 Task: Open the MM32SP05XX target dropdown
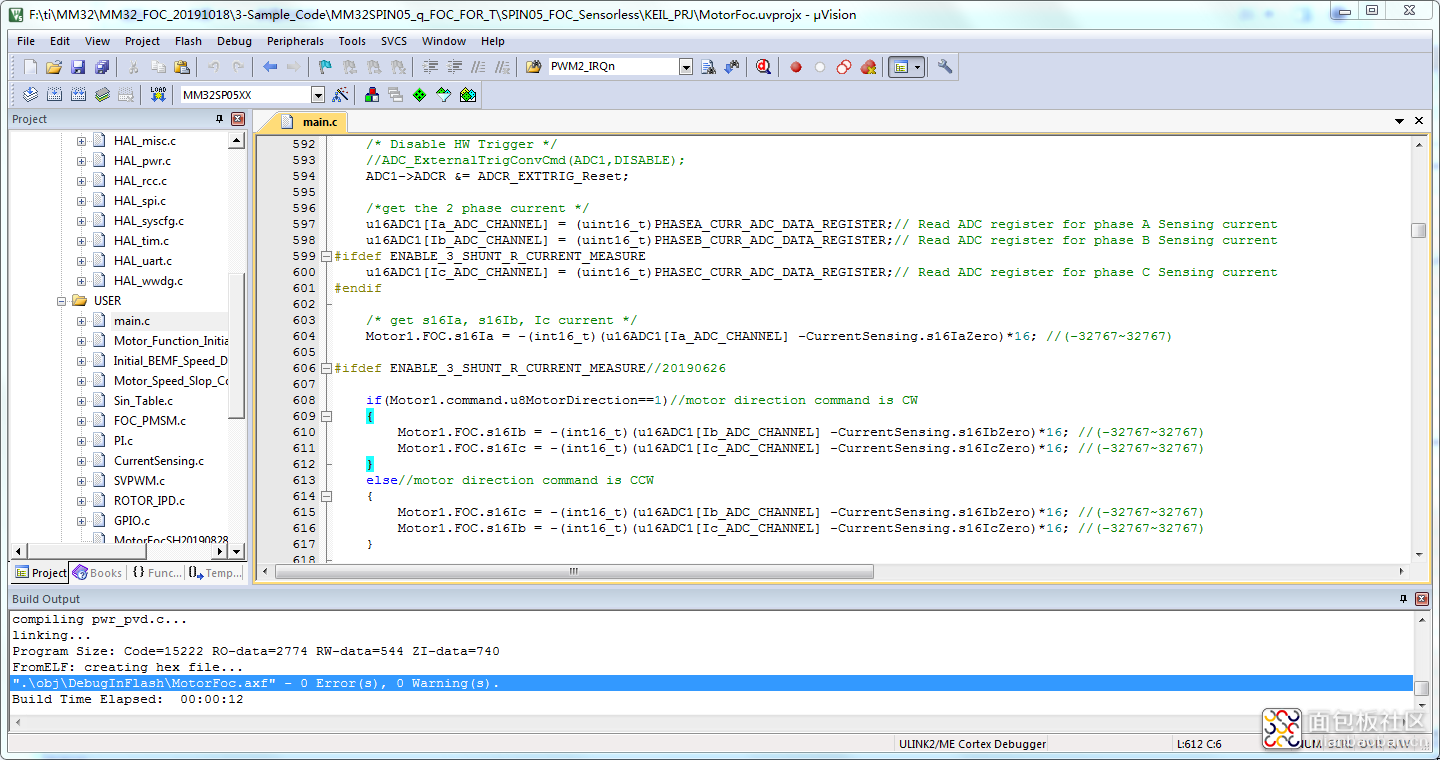coord(318,95)
